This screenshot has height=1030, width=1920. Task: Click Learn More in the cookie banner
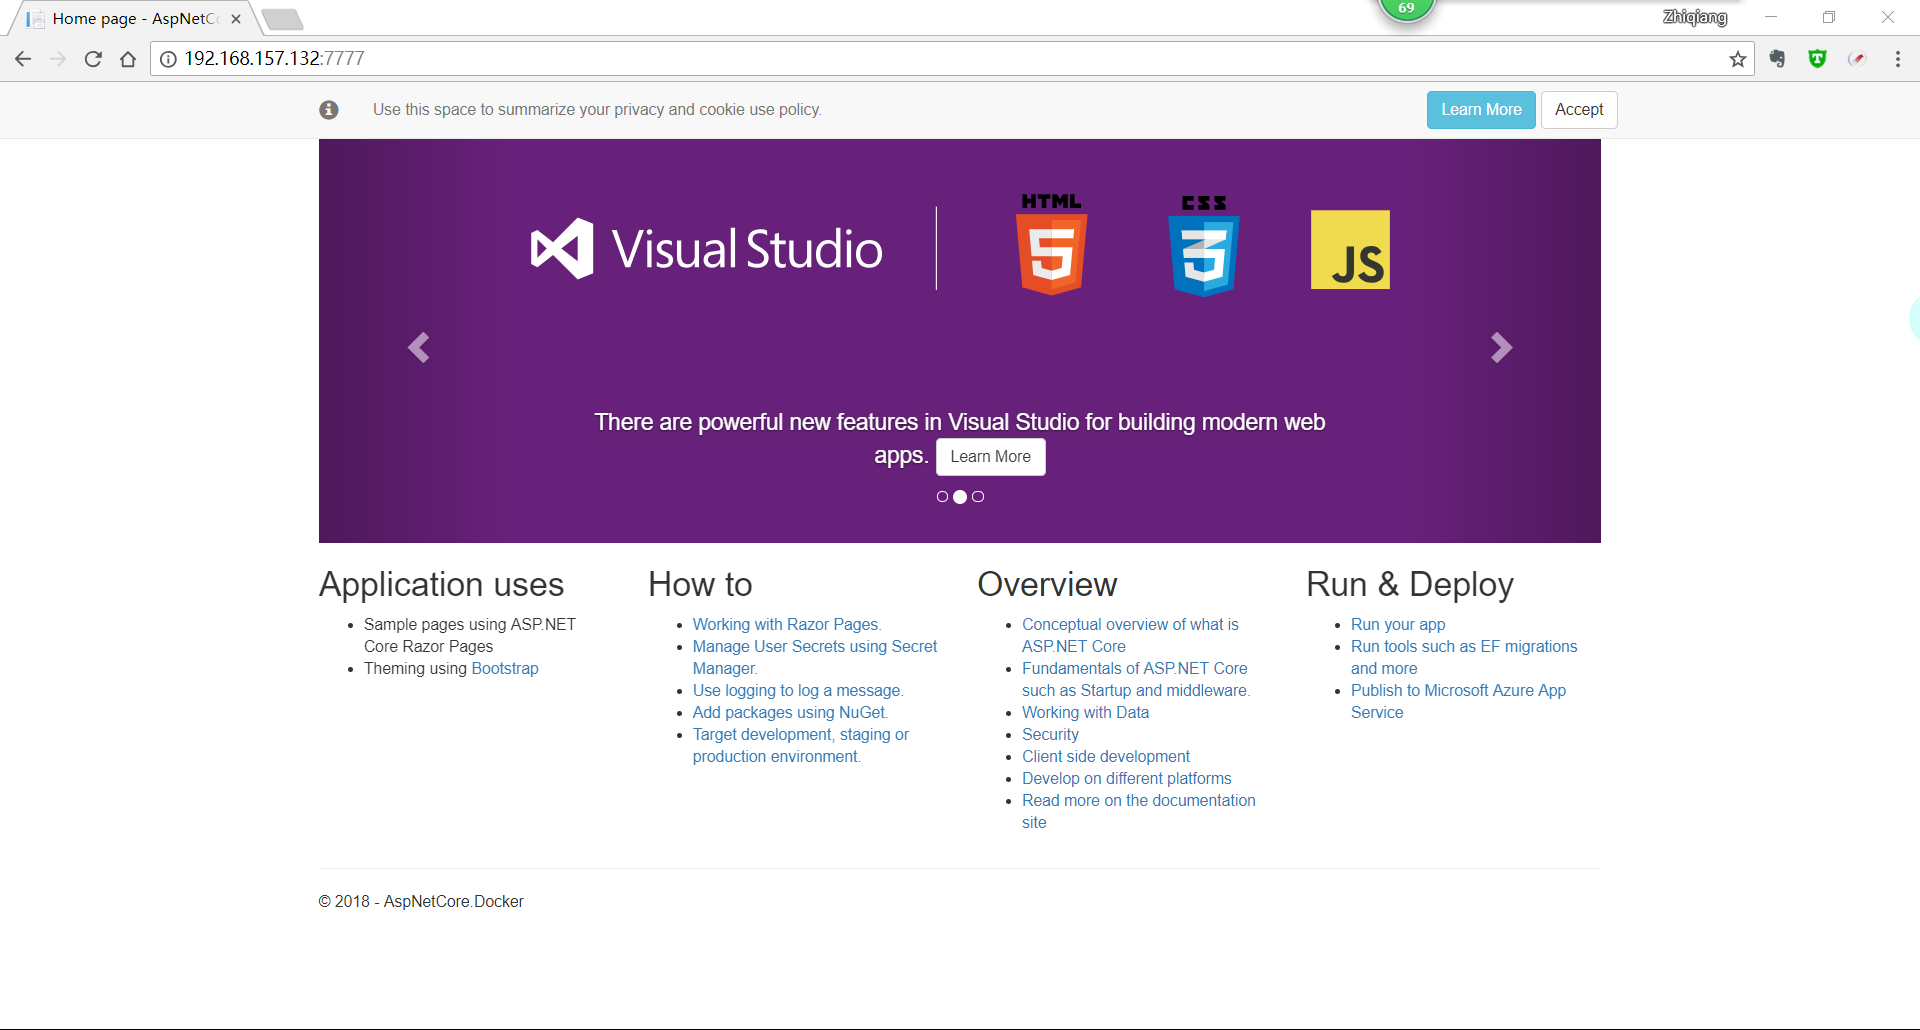(x=1481, y=110)
